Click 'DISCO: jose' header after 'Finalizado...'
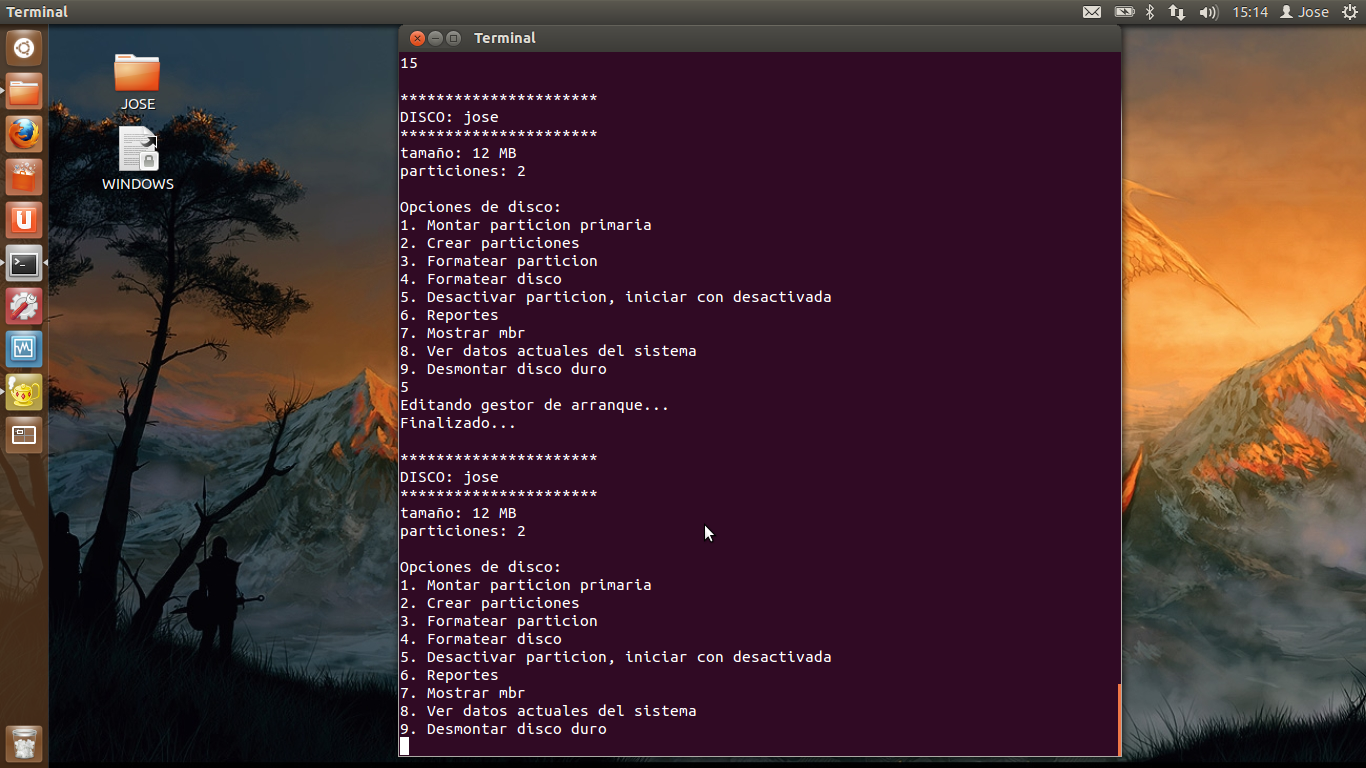The height and width of the screenshot is (768, 1366). pos(449,477)
